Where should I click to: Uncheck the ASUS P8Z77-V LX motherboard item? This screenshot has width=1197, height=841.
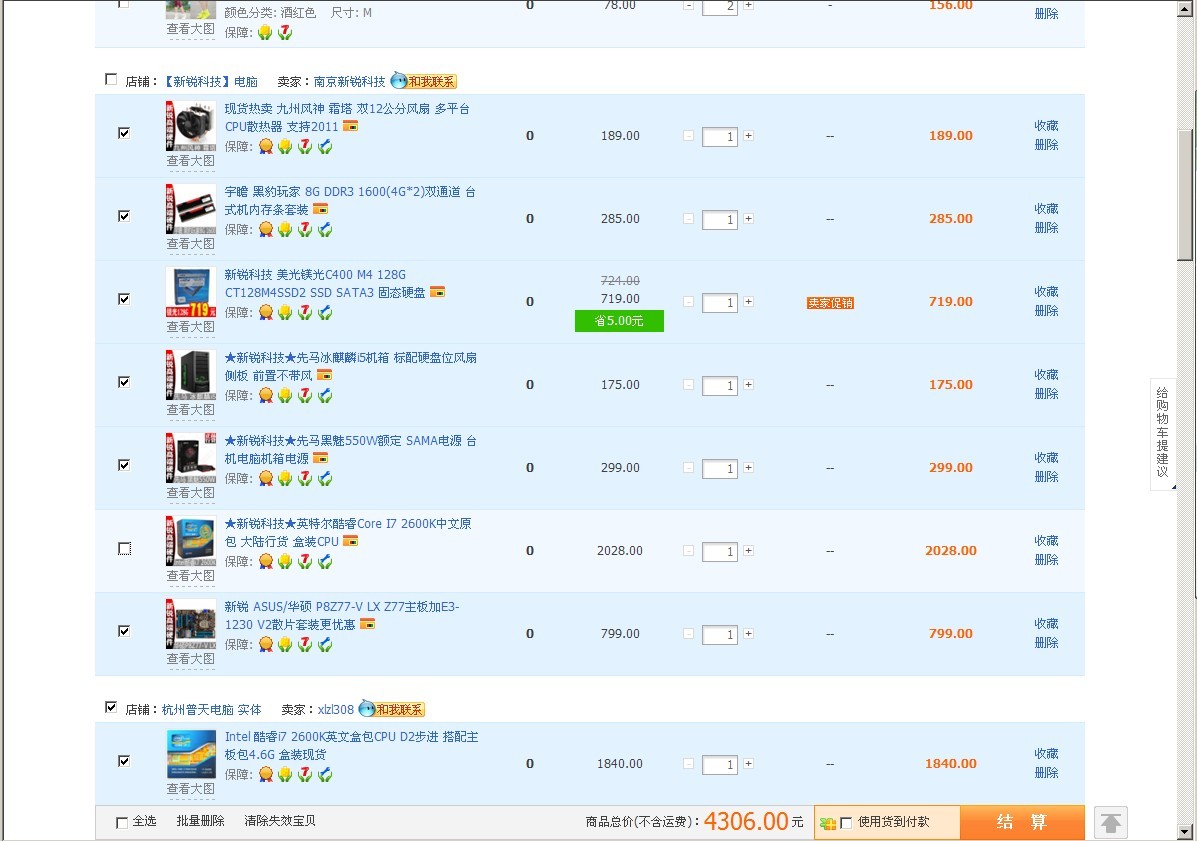pyautogui.click(x=124, y=631)
